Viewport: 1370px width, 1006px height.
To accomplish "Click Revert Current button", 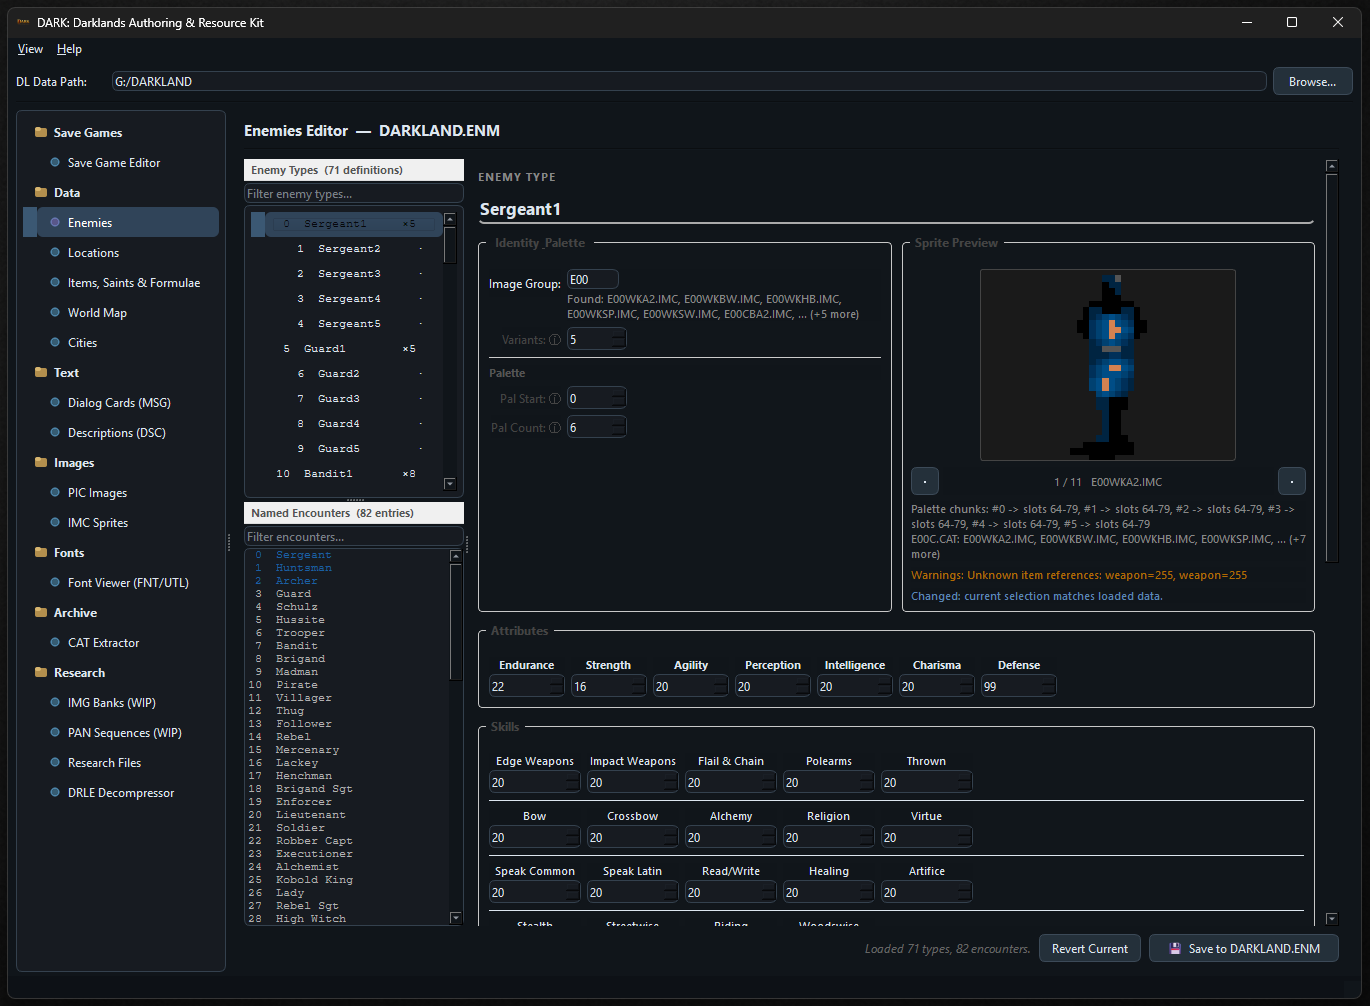I will 1089,948.
